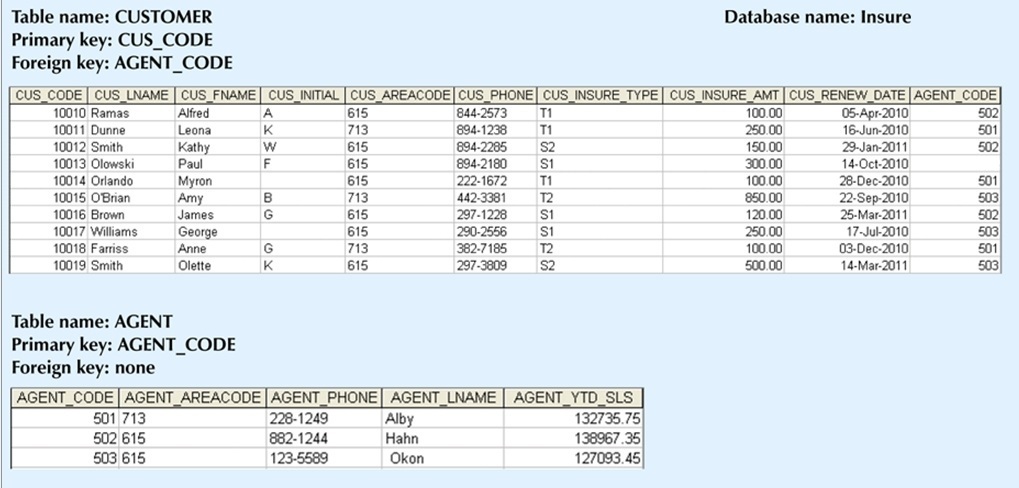Viewport: 1019px width, 488px height.
Task: Click the AGENT_YTD_SLS column header
Action: click(x=573, y=398)
